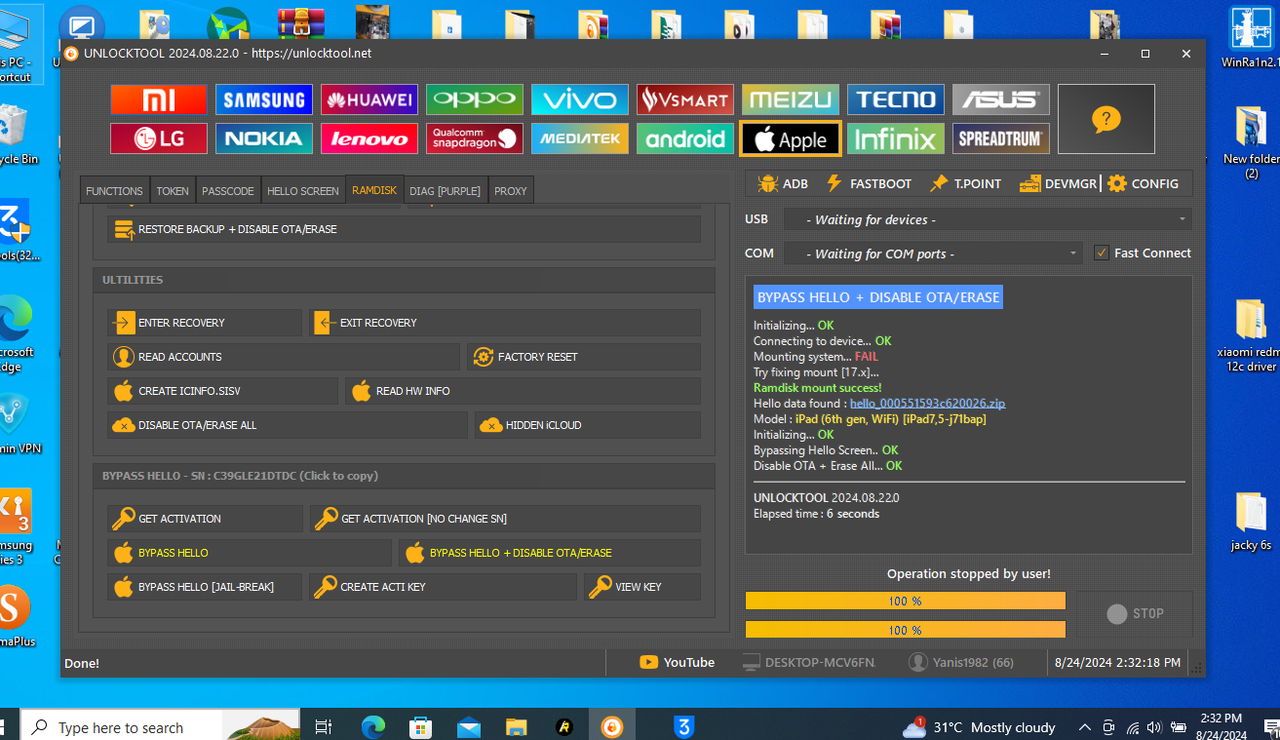Screen dimensions: 1280x740
Task: Click the STOP button
Action: click(x=1135, y=614)
